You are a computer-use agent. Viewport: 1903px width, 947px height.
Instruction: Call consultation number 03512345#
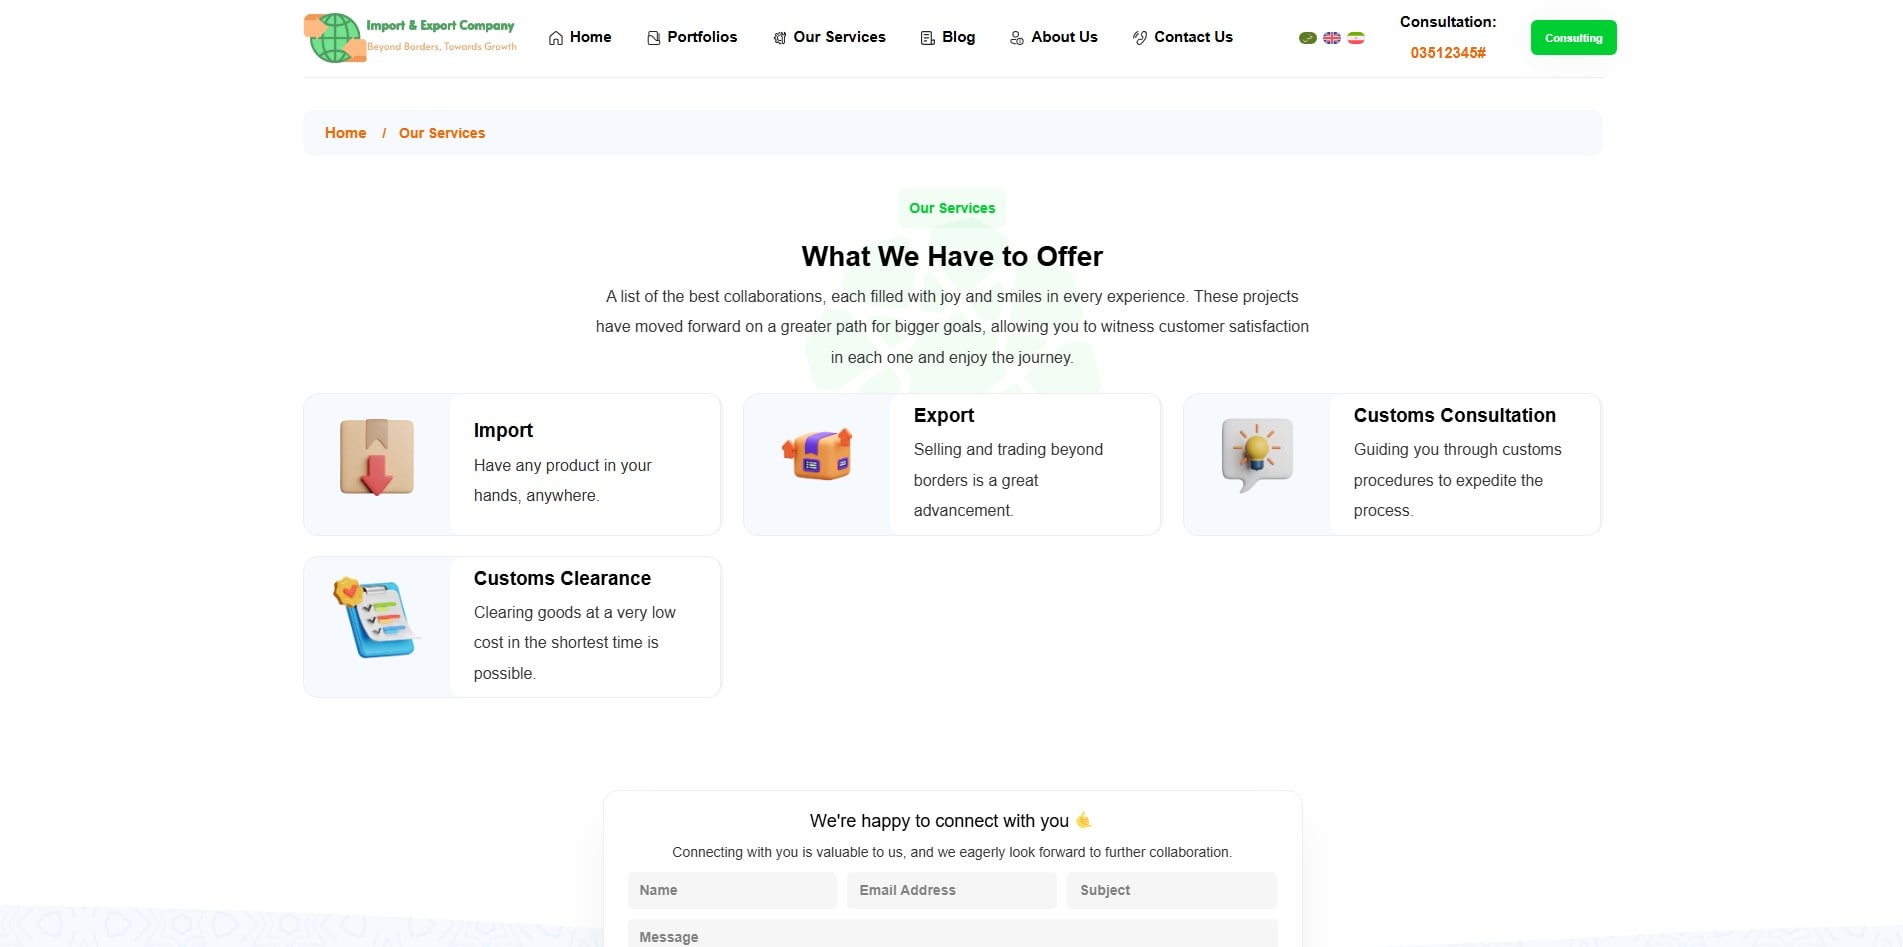[x=1447, y=53]
